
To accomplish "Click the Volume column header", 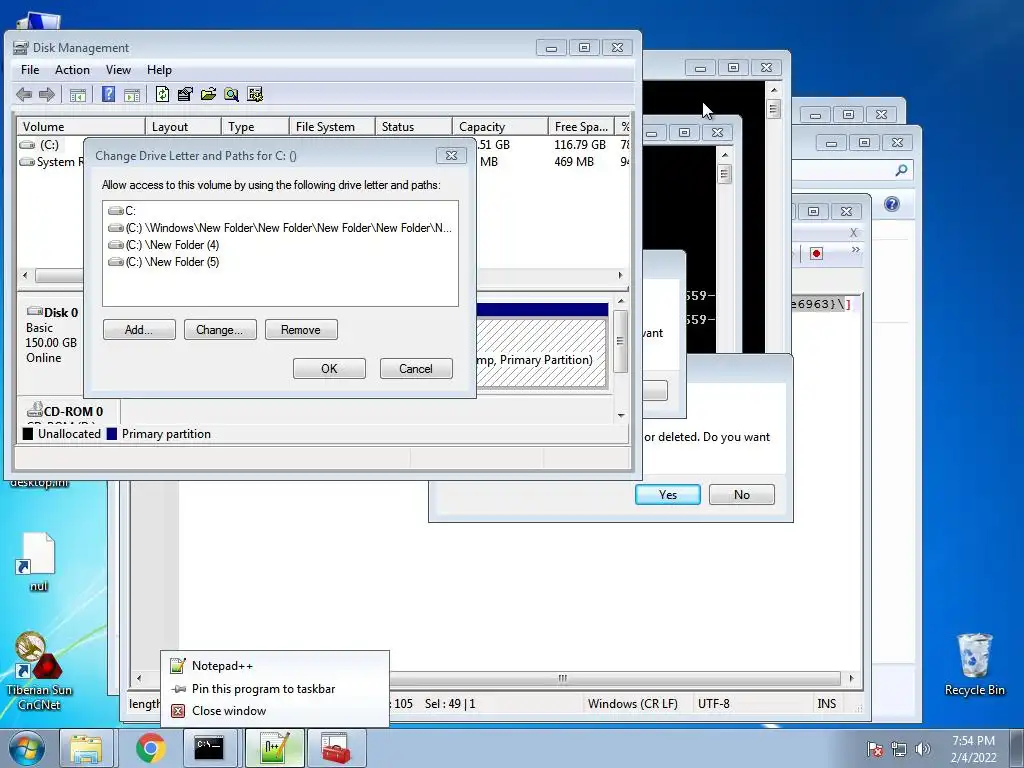I will point(81,127).
